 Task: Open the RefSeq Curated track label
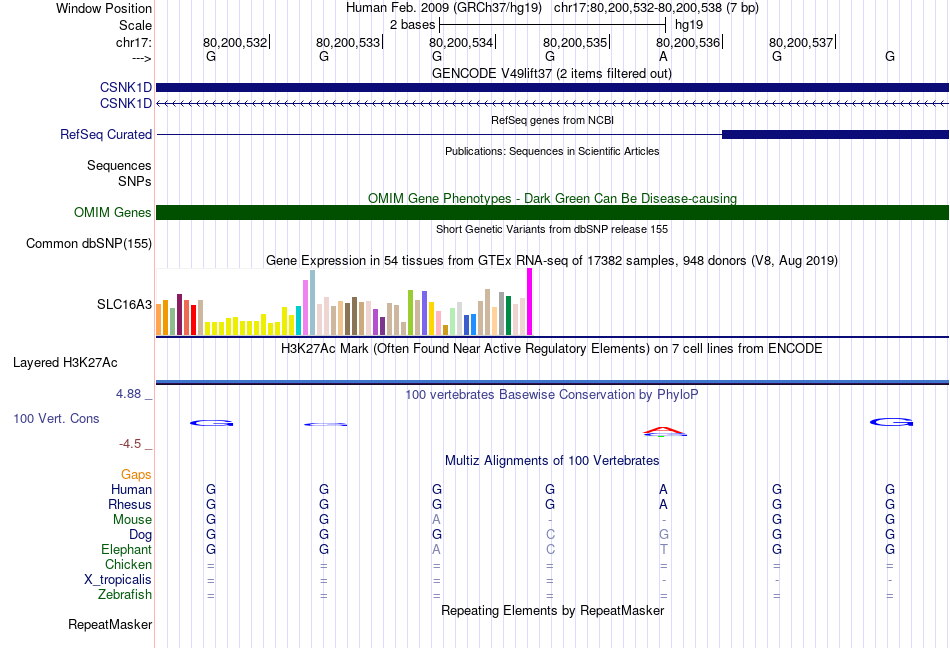[x=105, y=134]
